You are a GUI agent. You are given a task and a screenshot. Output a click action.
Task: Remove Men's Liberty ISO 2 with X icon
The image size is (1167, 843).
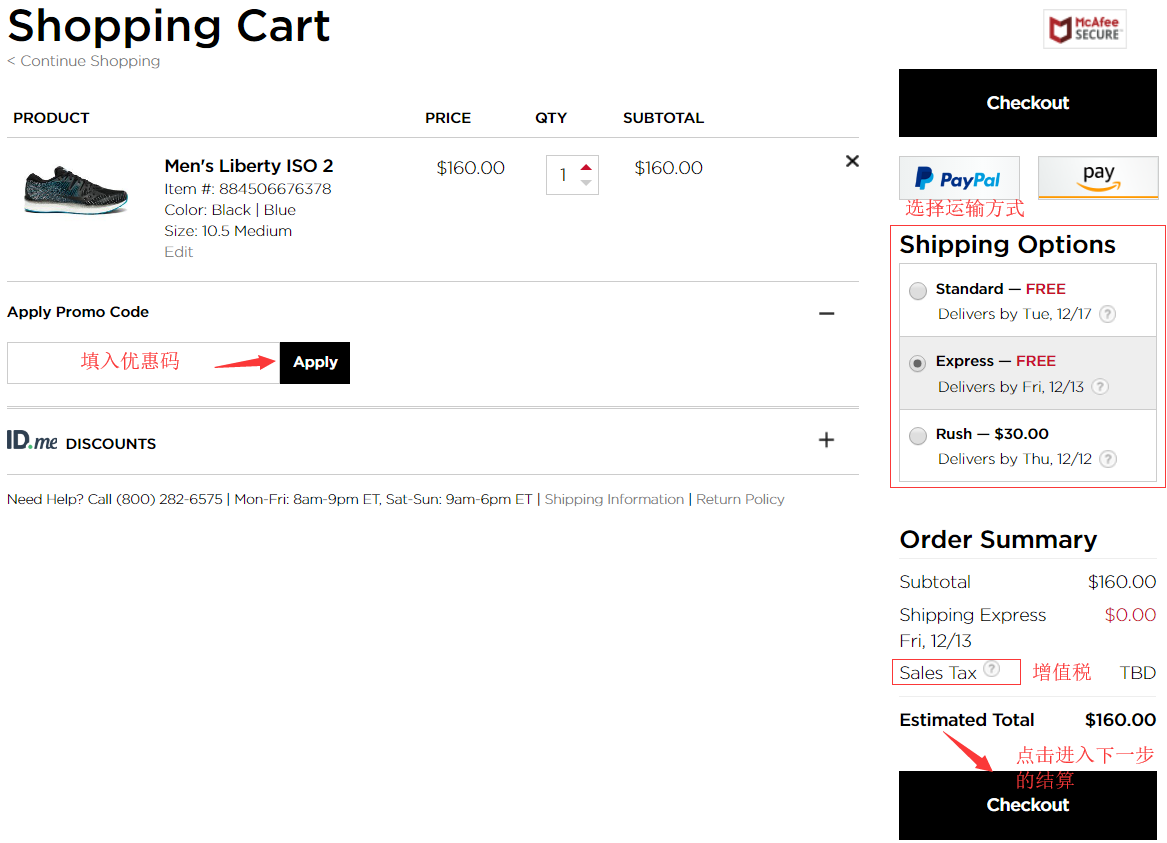852,161
